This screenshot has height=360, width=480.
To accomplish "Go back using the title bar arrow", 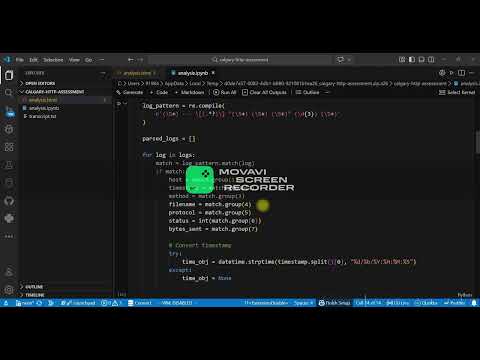I will click(131, 60).
